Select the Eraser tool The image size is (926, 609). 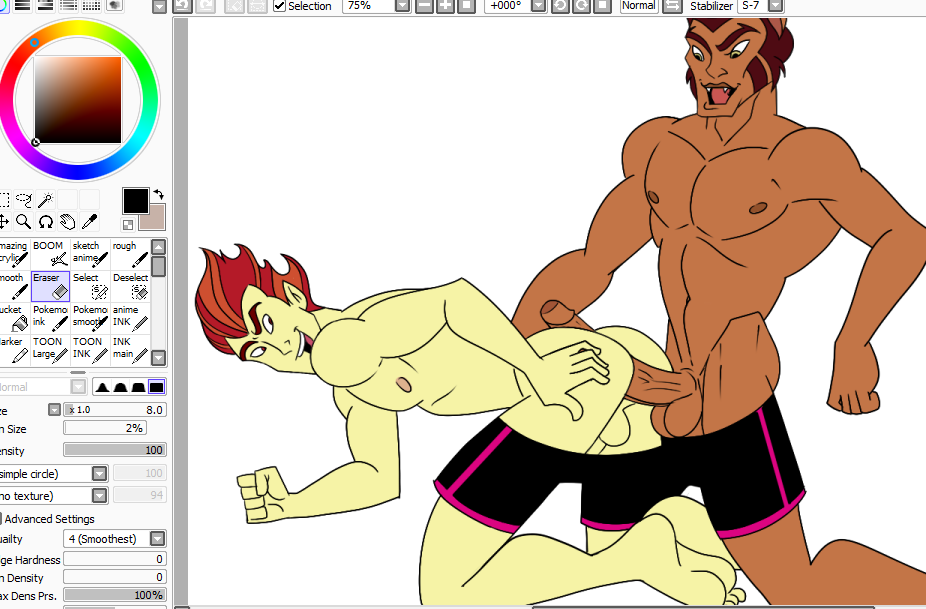pos(50,286)
